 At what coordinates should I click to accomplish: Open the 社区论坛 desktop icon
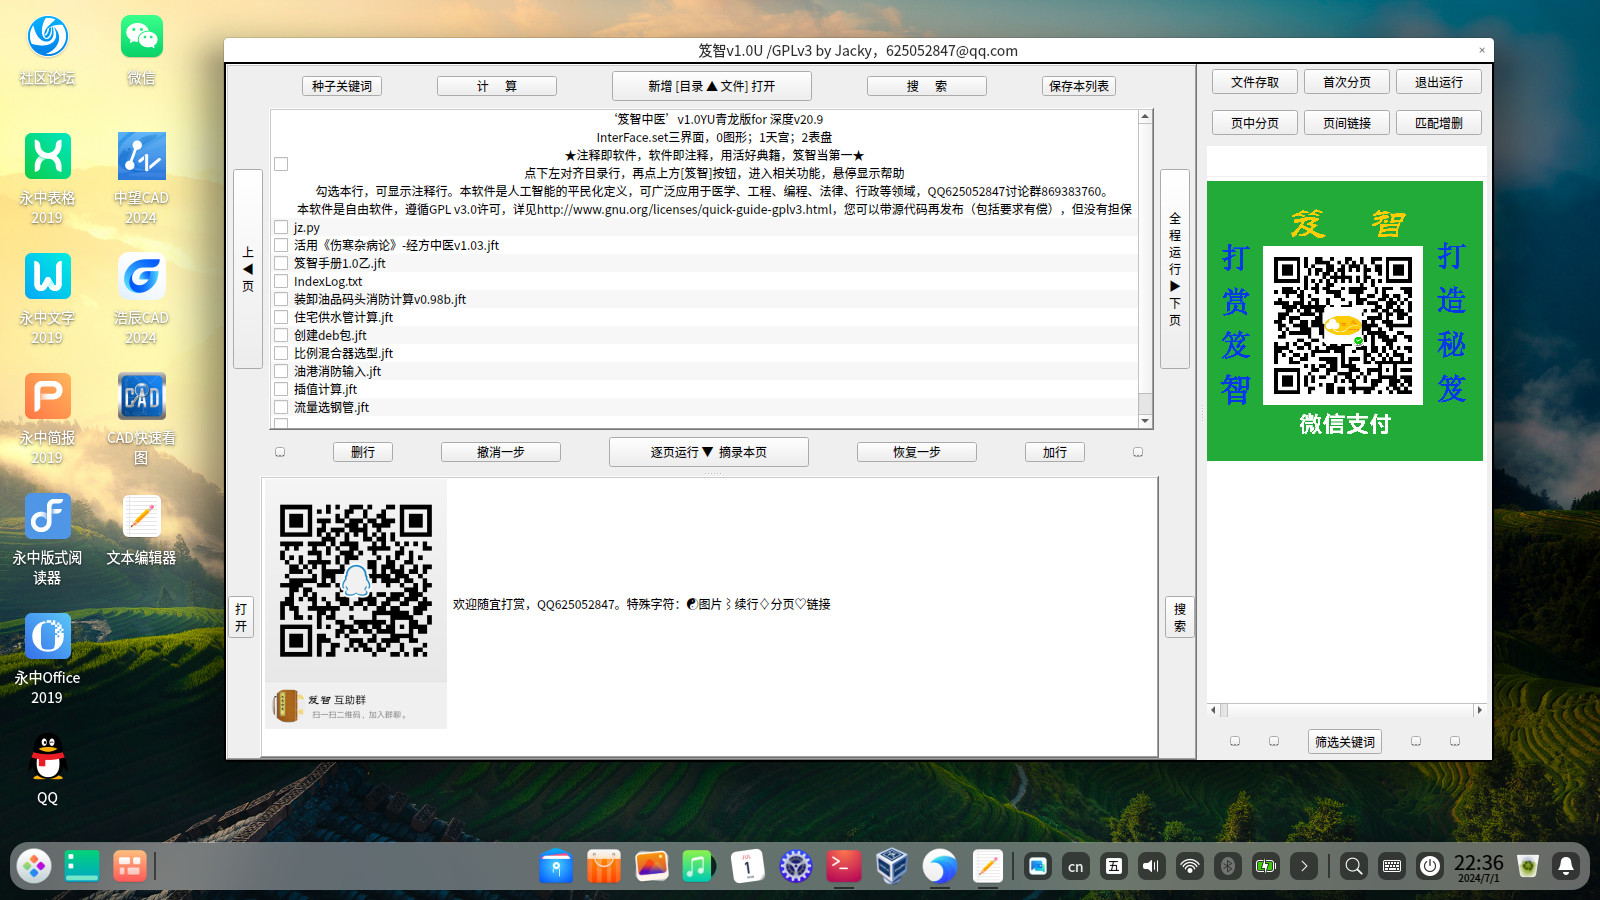pos(47,50)
